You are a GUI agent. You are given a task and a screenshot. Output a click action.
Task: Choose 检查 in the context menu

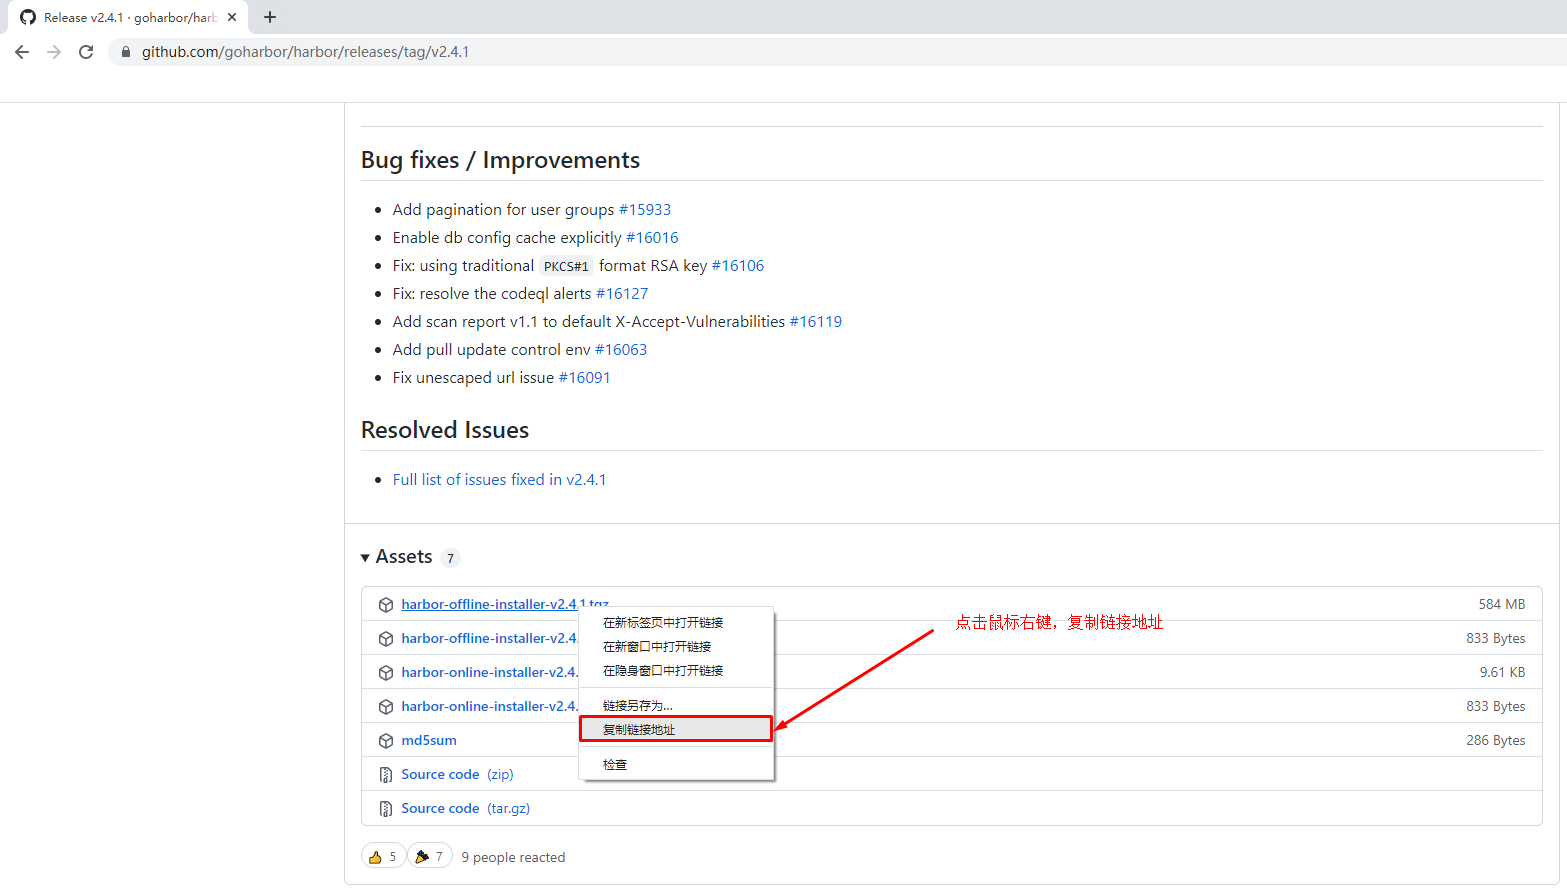coord(615,765)
